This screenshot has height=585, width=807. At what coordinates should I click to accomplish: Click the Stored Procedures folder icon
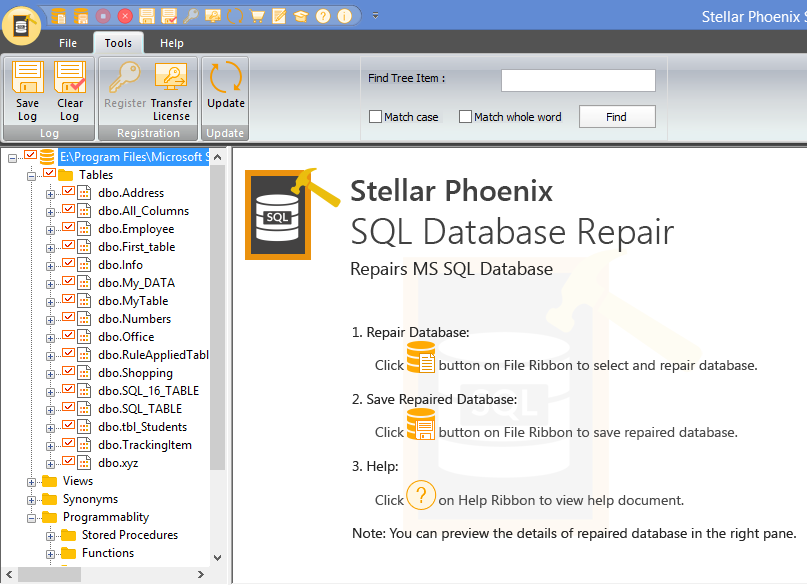pos(68,535)
